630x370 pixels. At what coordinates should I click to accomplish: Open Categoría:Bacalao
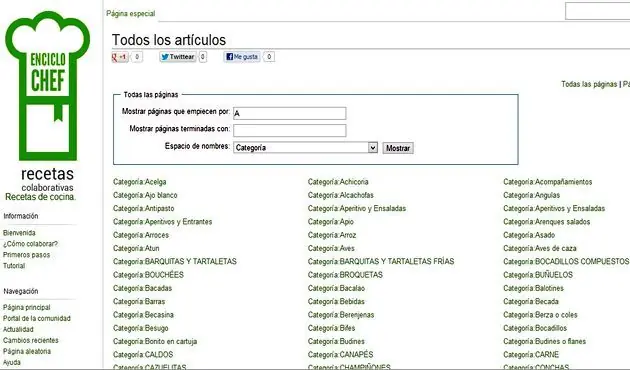(x=336, y=288)
